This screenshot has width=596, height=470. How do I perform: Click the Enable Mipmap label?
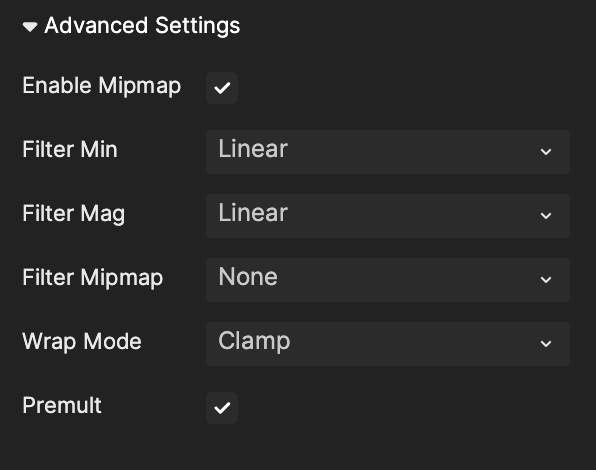point(101,86)
